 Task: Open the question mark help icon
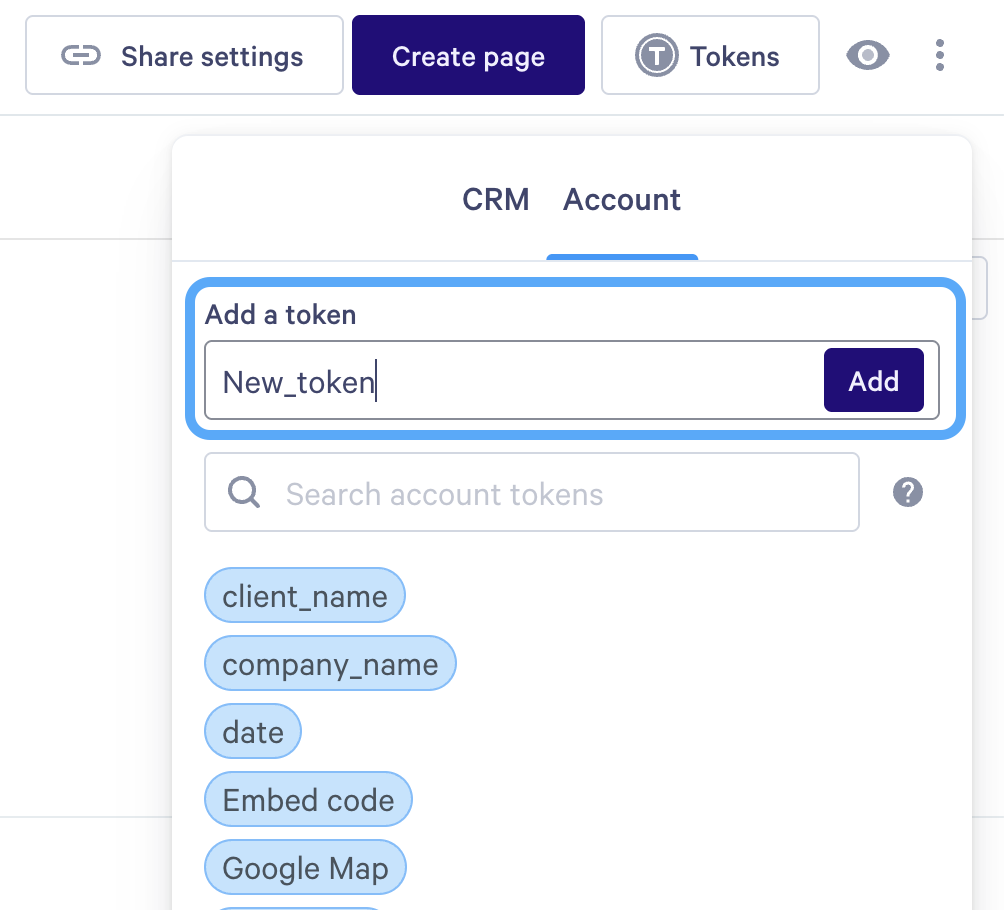pos(908,492)
